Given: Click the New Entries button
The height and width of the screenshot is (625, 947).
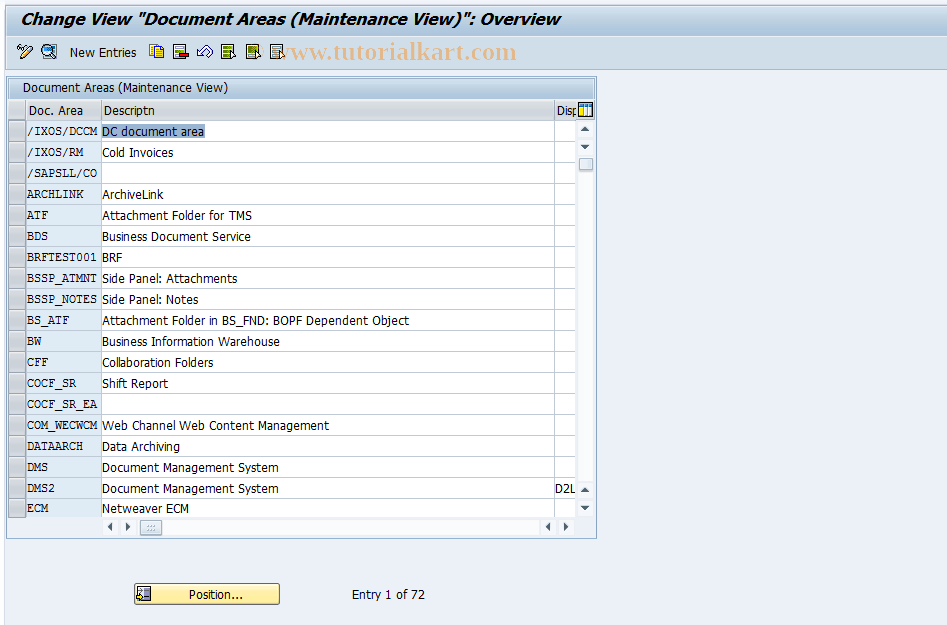Looking at the screenshot, I should (103, 52).
